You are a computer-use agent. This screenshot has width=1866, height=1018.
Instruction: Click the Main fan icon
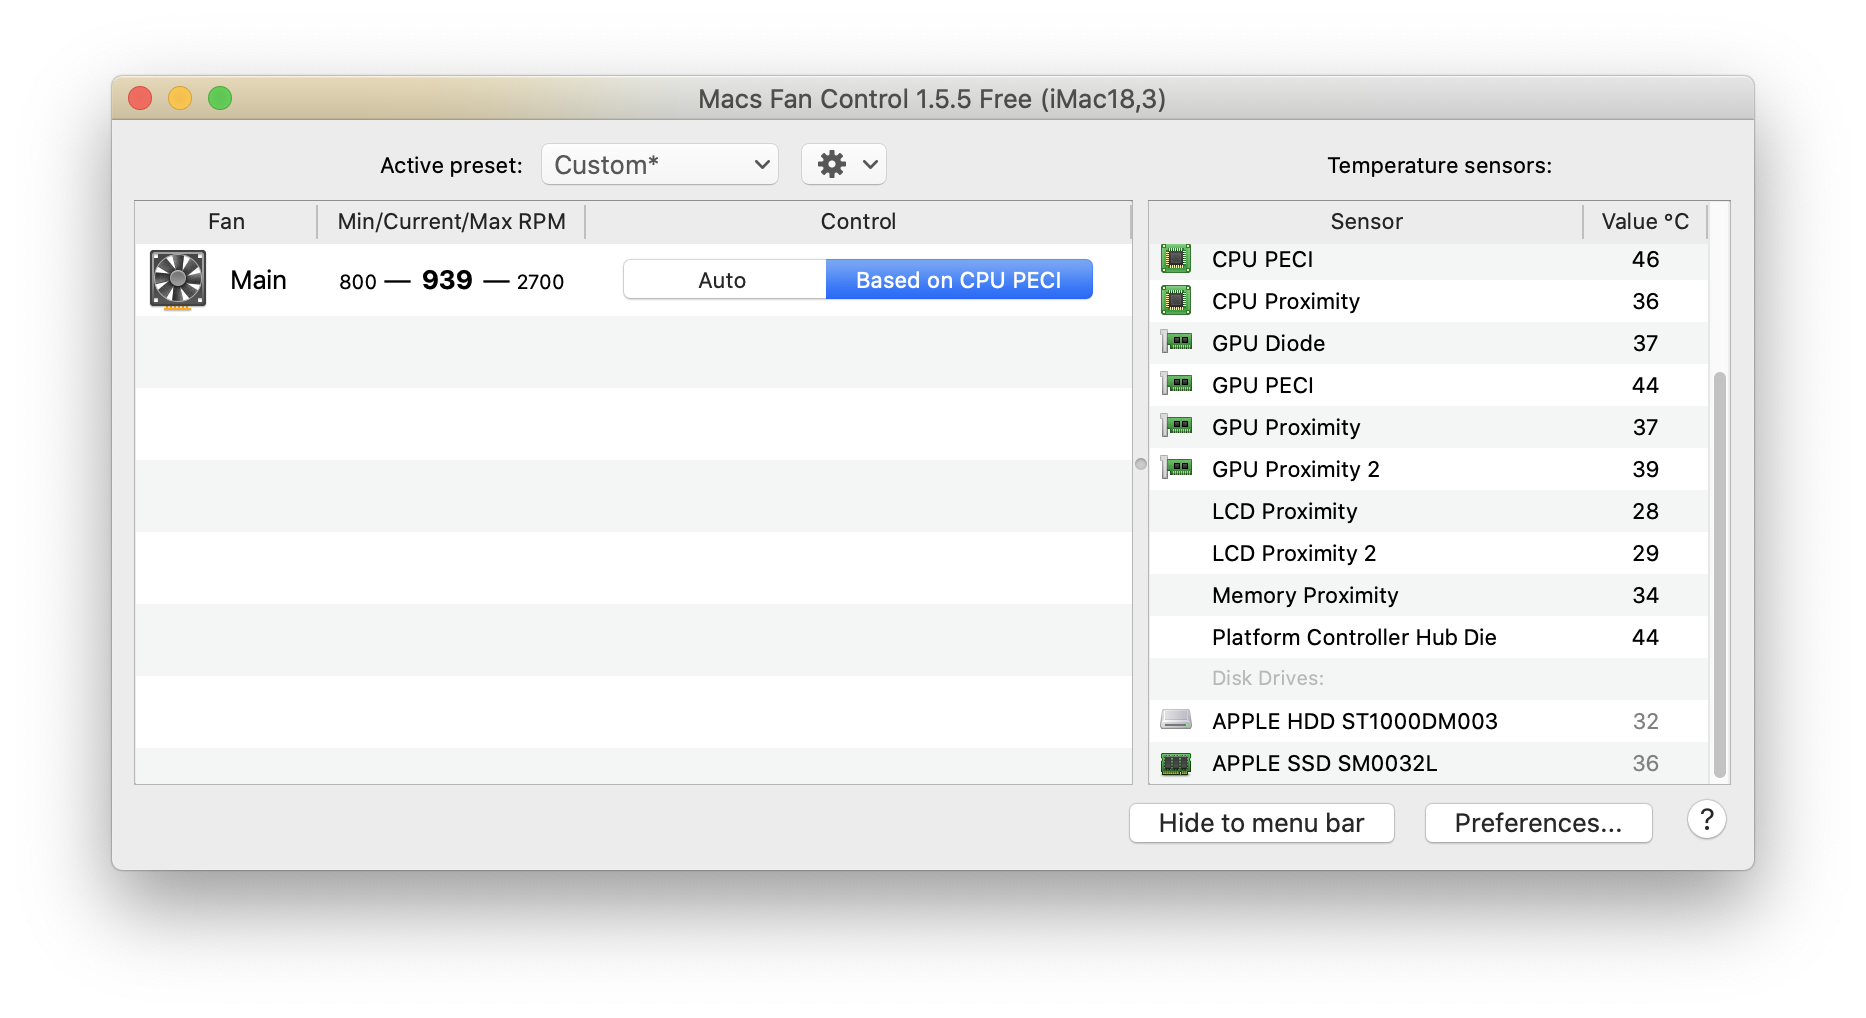pos(178,280)
